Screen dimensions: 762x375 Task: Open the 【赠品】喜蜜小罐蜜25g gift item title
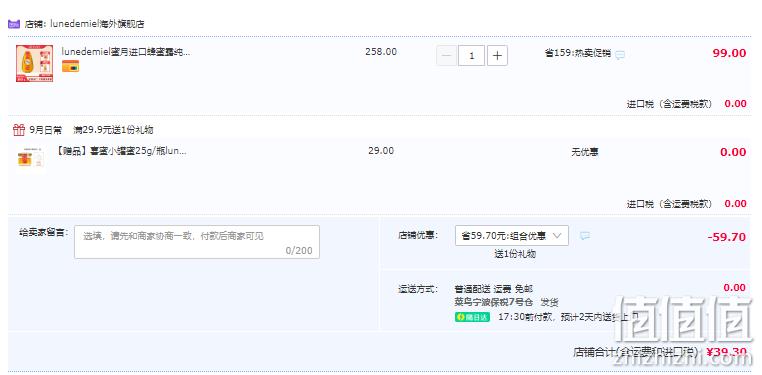121,151
